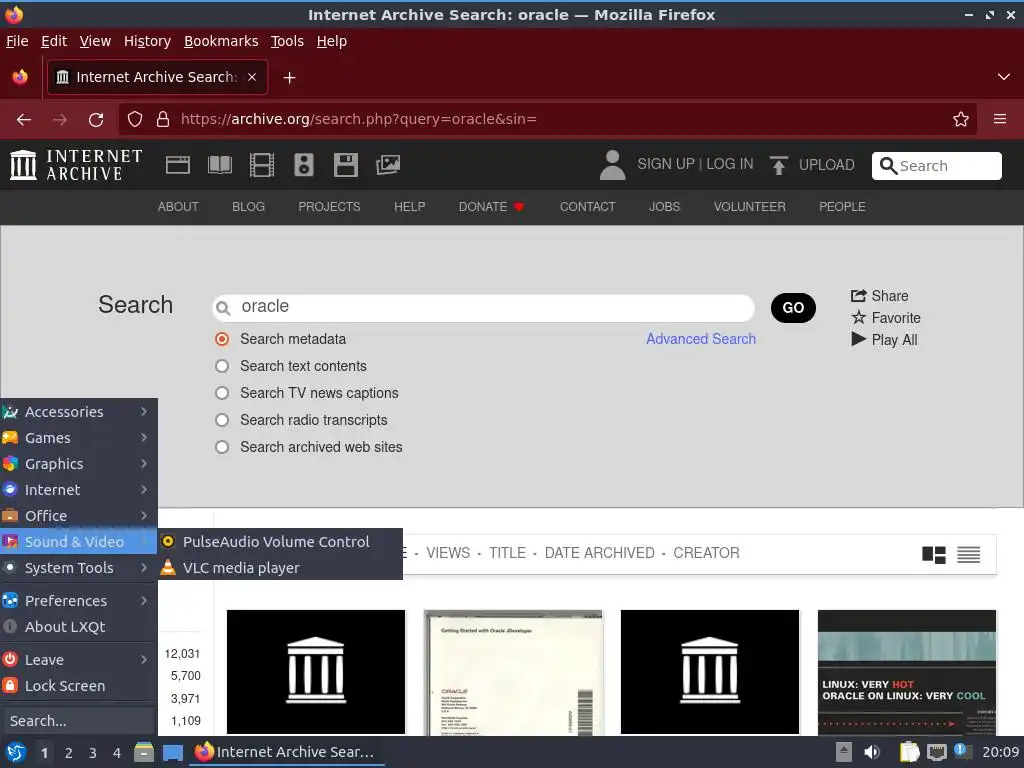Open the History menu

pyautogui.click(x=147, y=41)
